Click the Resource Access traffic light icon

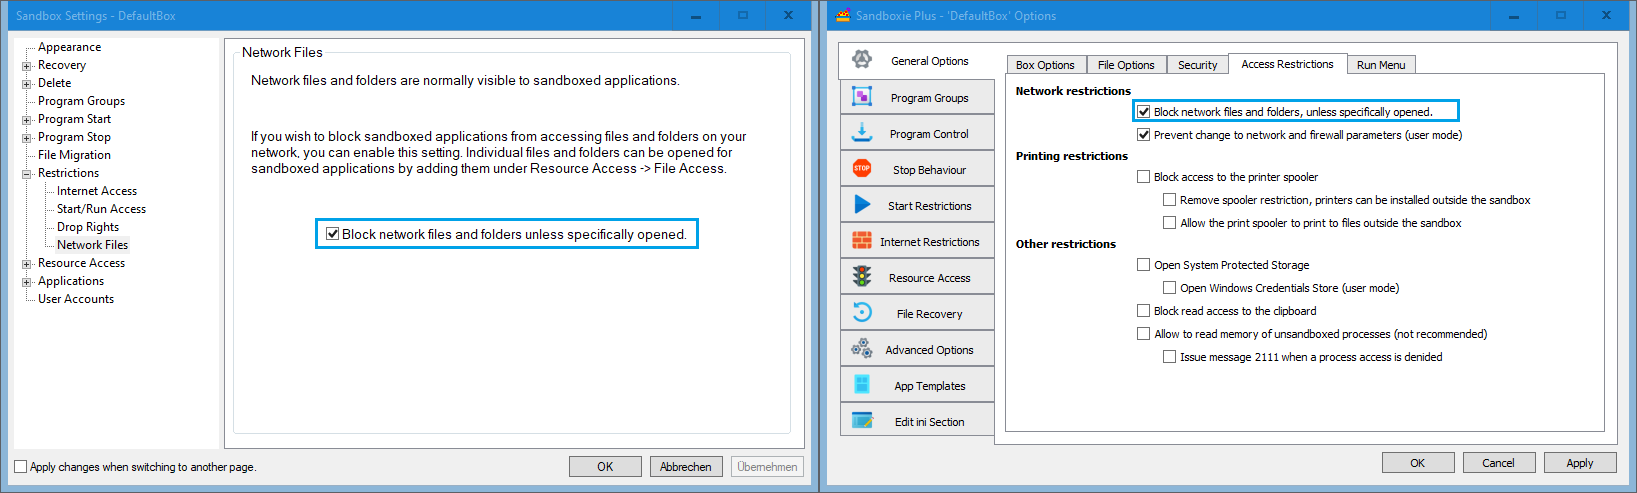[862, 277]
